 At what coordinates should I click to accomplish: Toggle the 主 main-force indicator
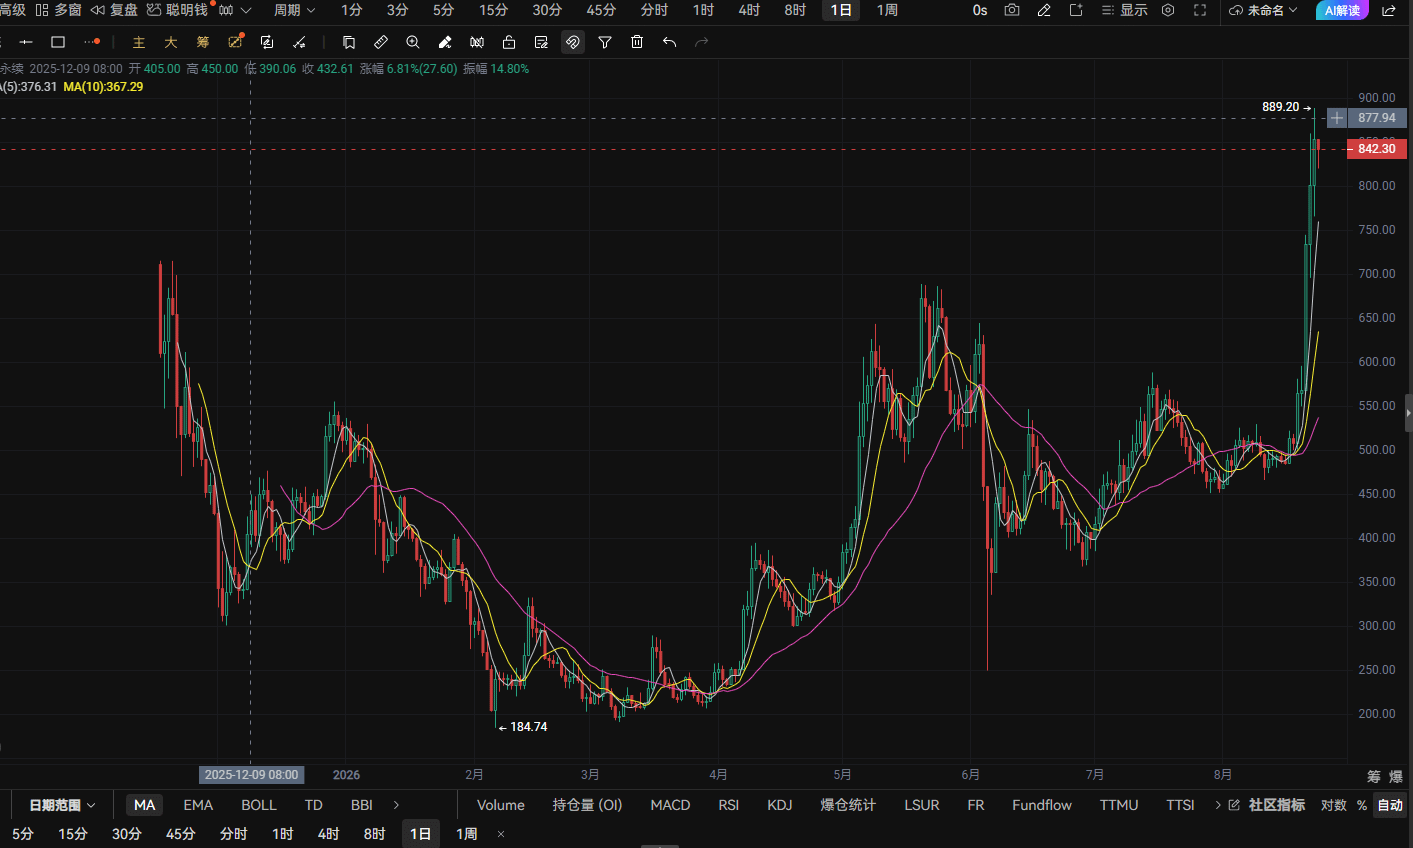point(139,42)
